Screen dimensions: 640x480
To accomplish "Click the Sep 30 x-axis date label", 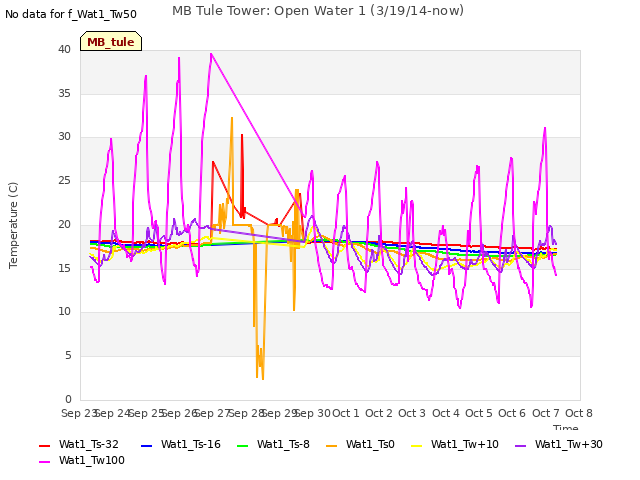I will (313, 413).
